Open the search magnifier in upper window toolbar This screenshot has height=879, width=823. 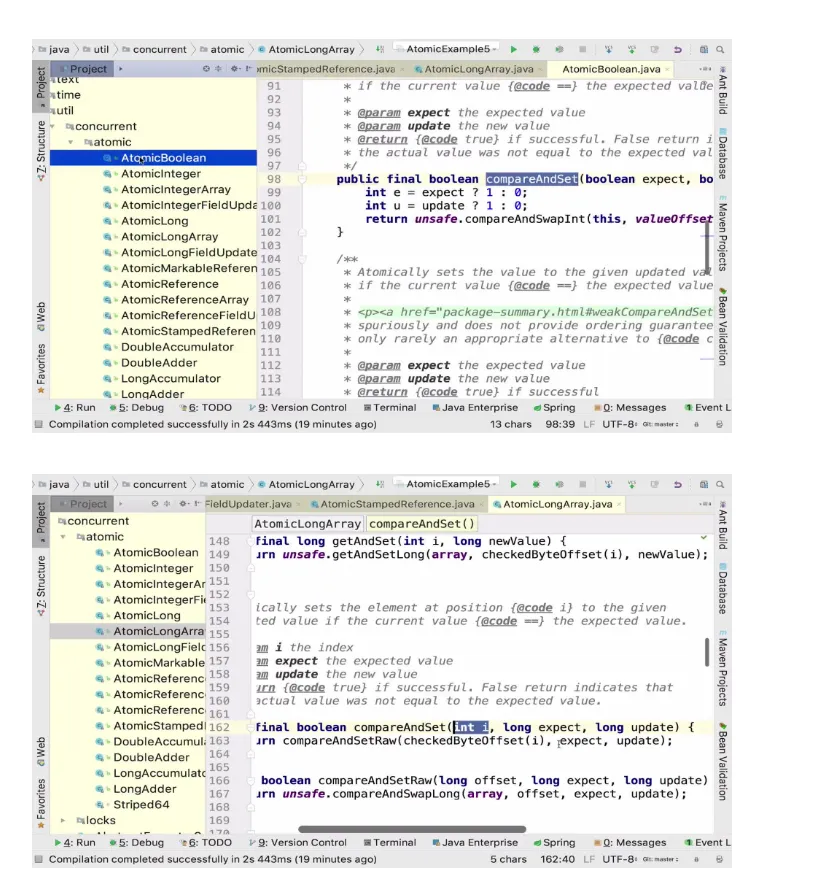point(720,49)
